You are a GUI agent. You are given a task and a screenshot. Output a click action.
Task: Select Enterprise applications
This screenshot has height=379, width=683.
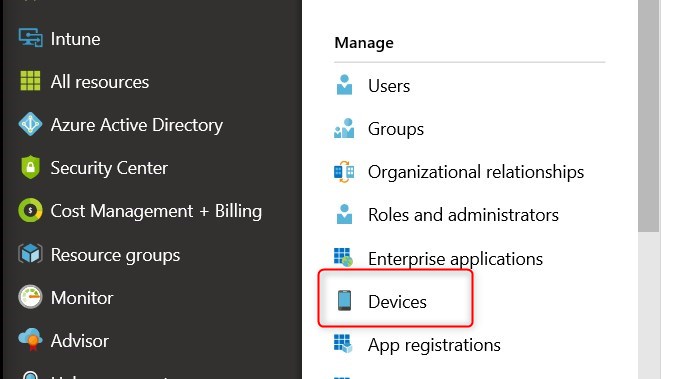tap(455, 259)
